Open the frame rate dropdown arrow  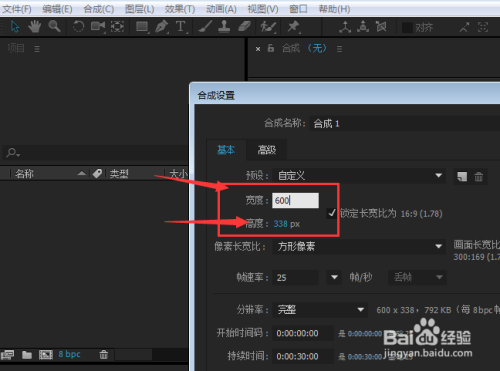pos(334,277)
